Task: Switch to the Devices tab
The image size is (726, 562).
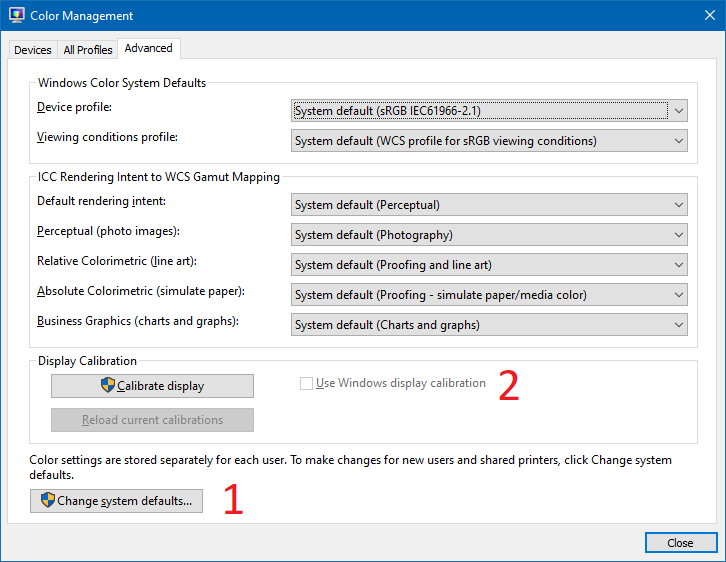Action: 32,50
